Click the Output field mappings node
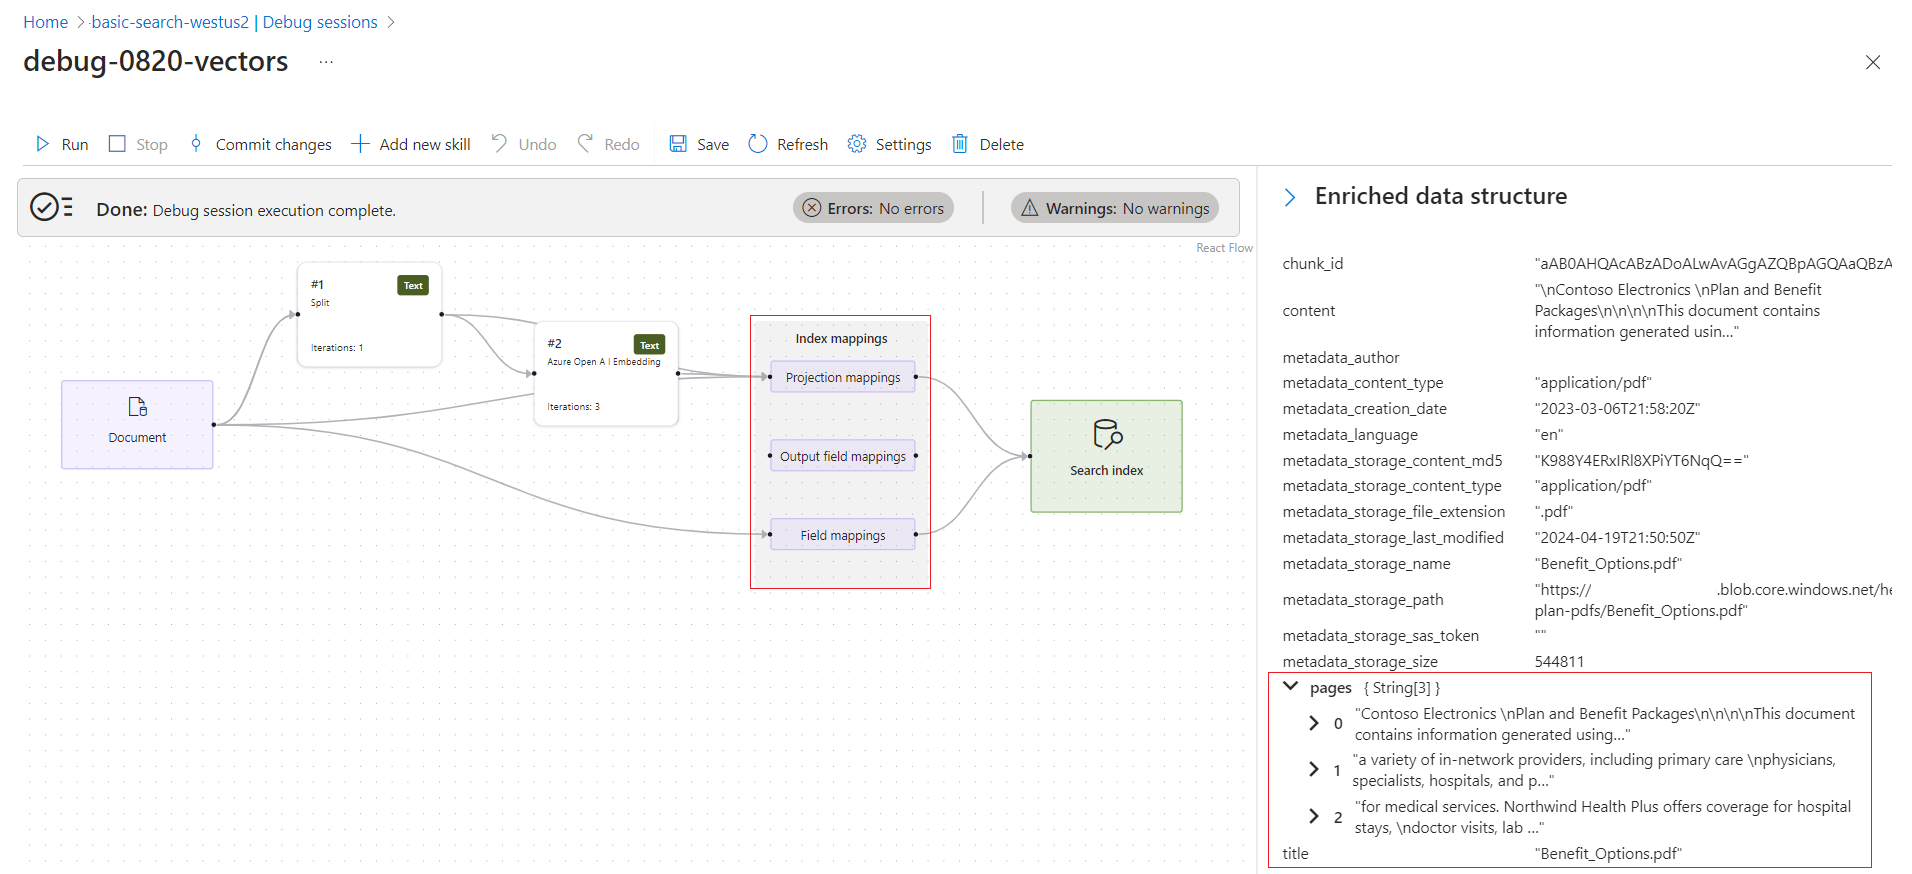The width and height of the screenshot is (1912, 874). [x=842, y=456]
